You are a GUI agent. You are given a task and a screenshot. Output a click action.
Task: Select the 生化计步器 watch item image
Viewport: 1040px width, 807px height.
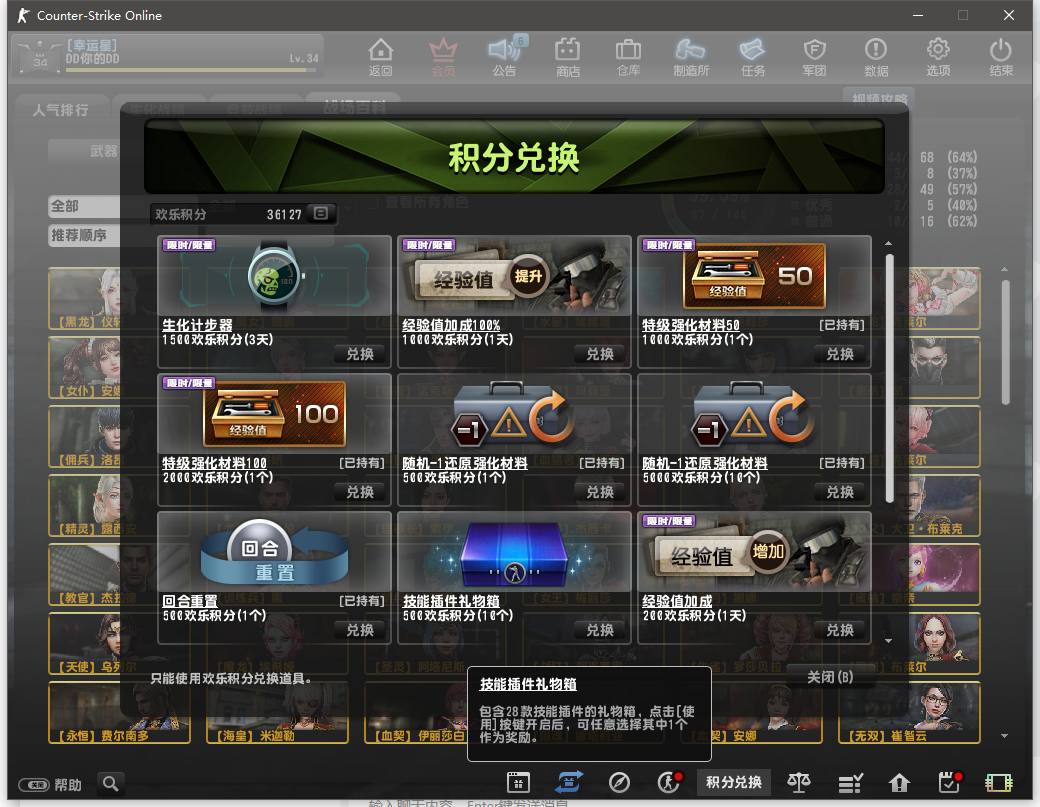click(x=275, y=276)
